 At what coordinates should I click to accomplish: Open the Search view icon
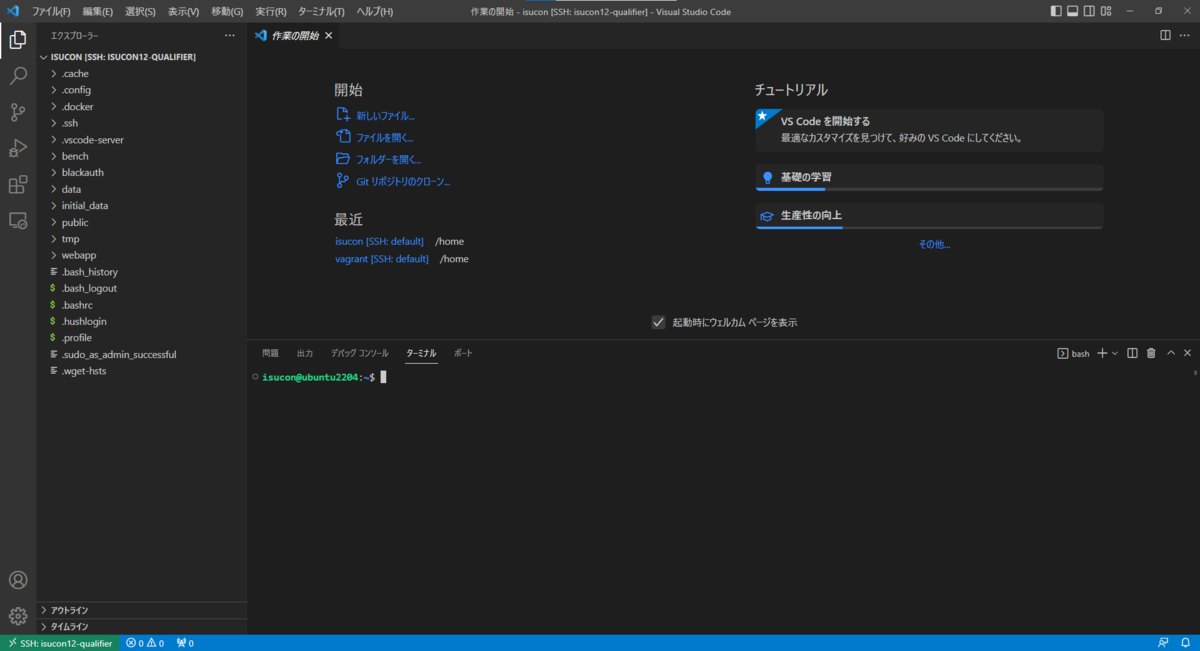(x=18, y=76)
